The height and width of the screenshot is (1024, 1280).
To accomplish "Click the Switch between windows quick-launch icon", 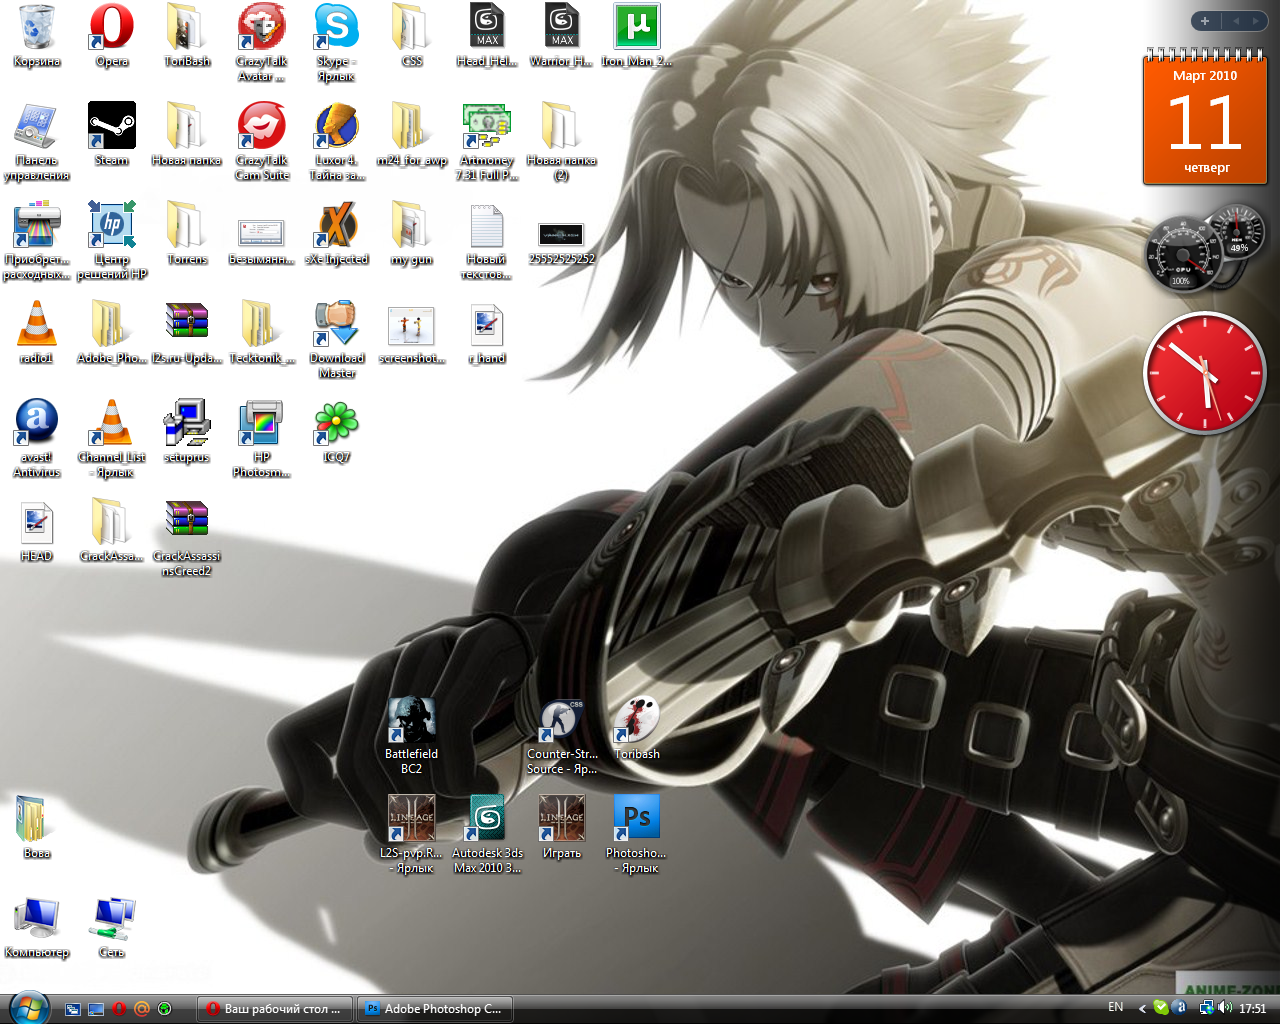I will click(73, 1009).
